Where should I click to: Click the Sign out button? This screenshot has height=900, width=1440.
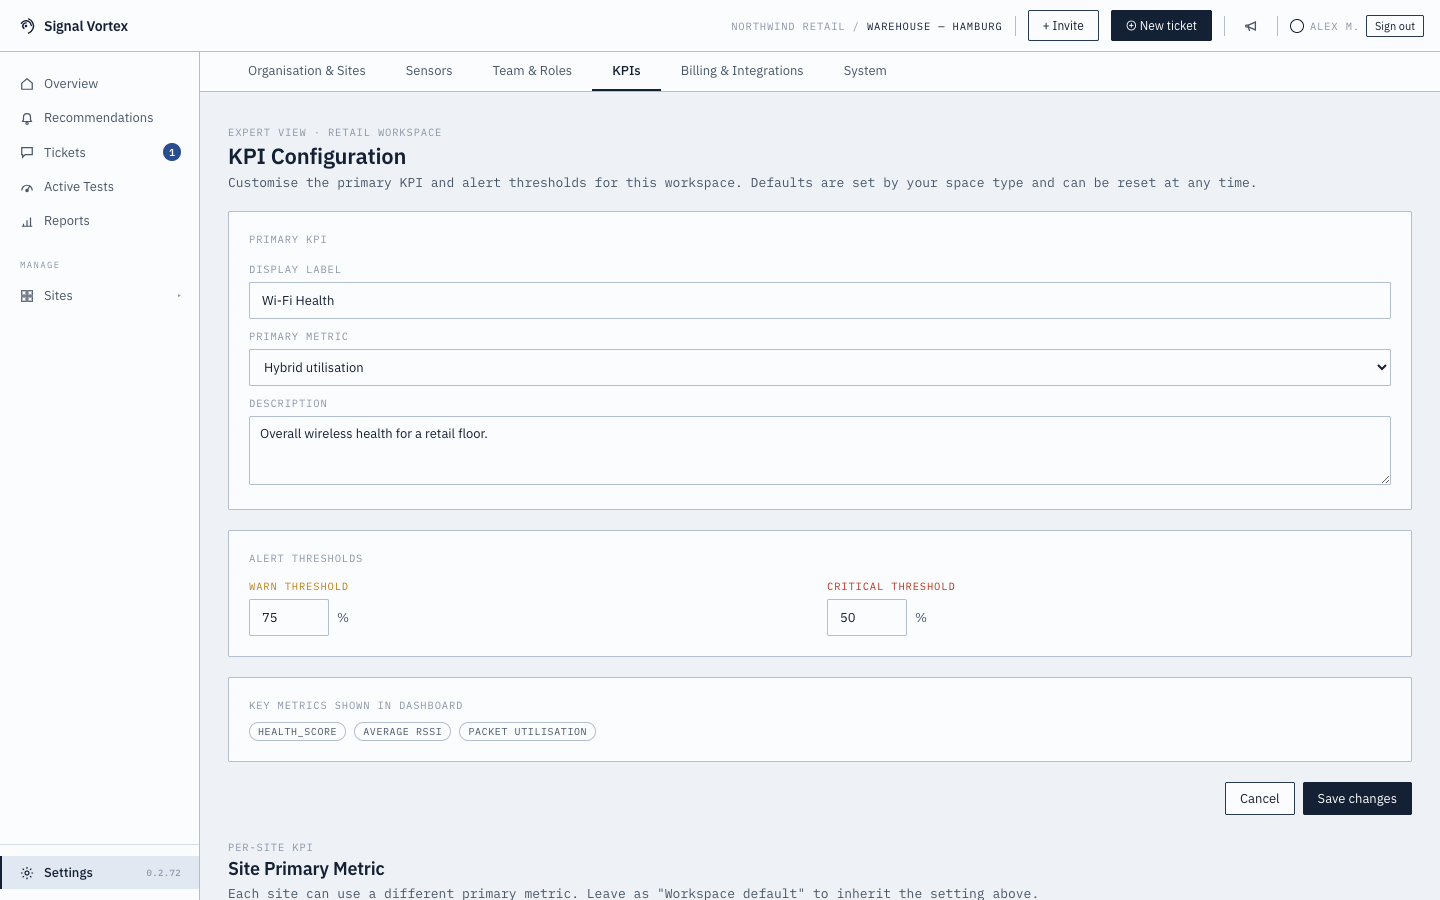[1395, 26]
